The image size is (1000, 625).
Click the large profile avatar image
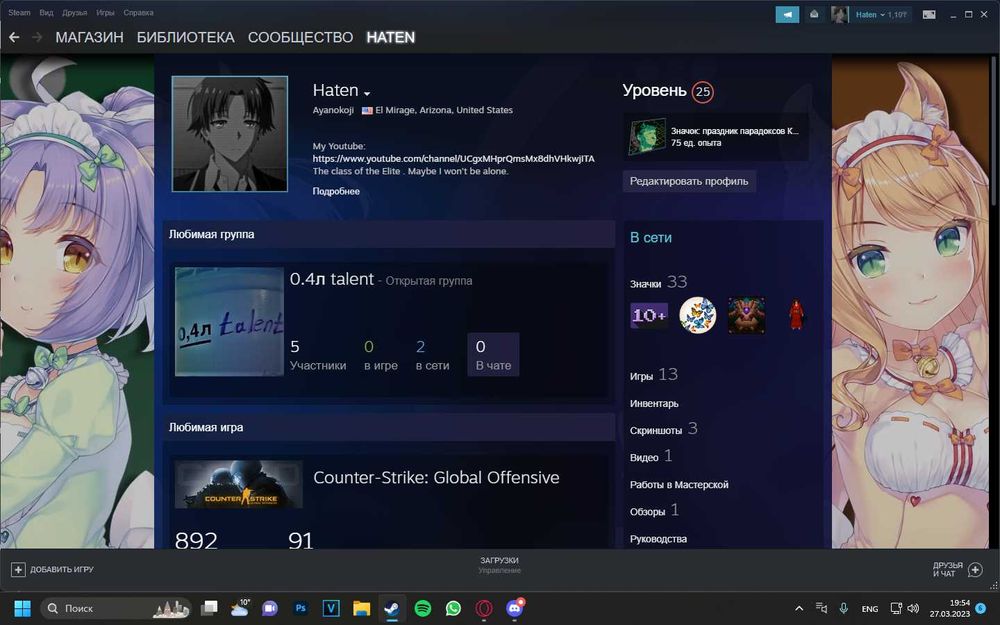(230, 134)
